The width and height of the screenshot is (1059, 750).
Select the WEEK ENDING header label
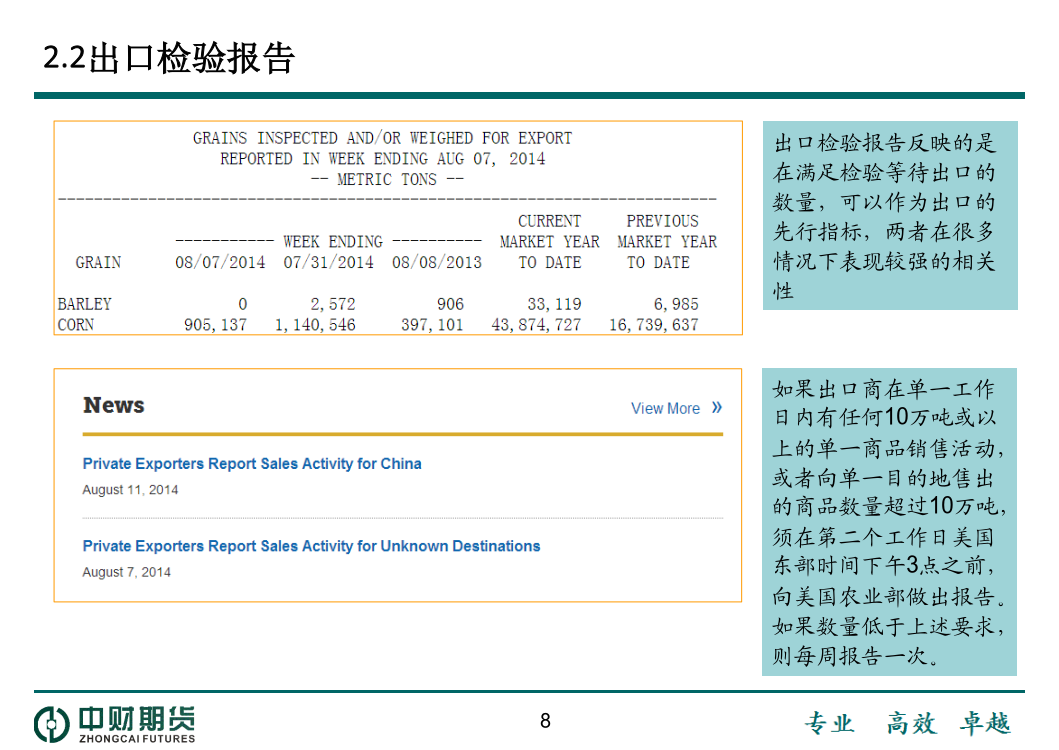[x=333, y=242]
